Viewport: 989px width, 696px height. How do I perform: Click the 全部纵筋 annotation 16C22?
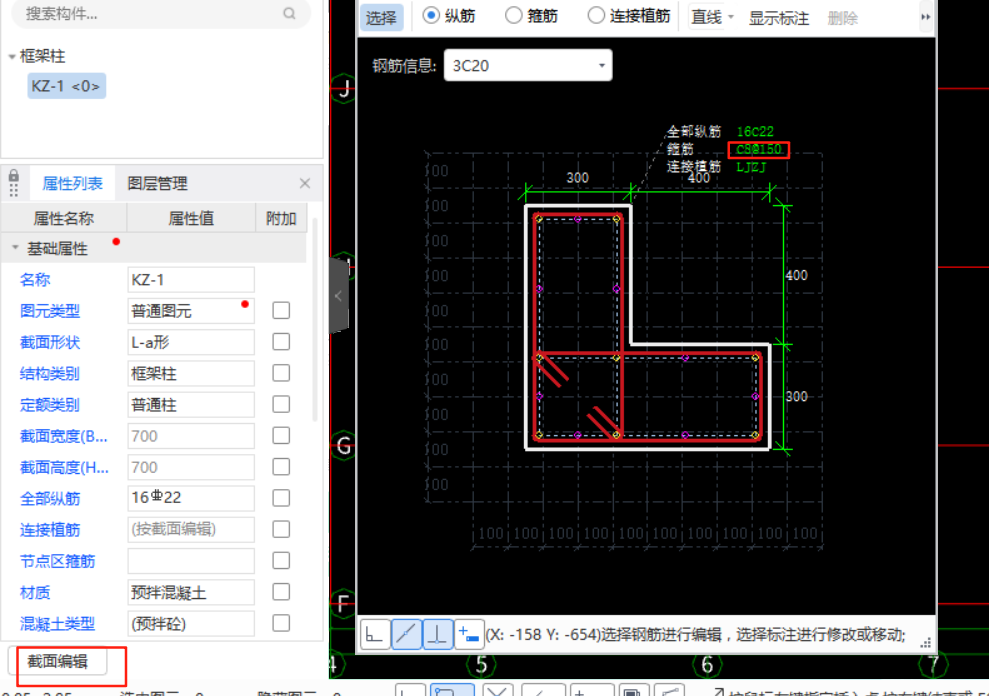coord(755,131)
